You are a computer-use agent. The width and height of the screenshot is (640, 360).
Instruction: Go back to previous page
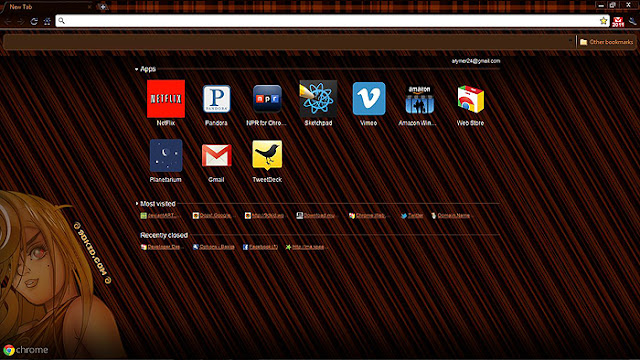tap(9, 21)
